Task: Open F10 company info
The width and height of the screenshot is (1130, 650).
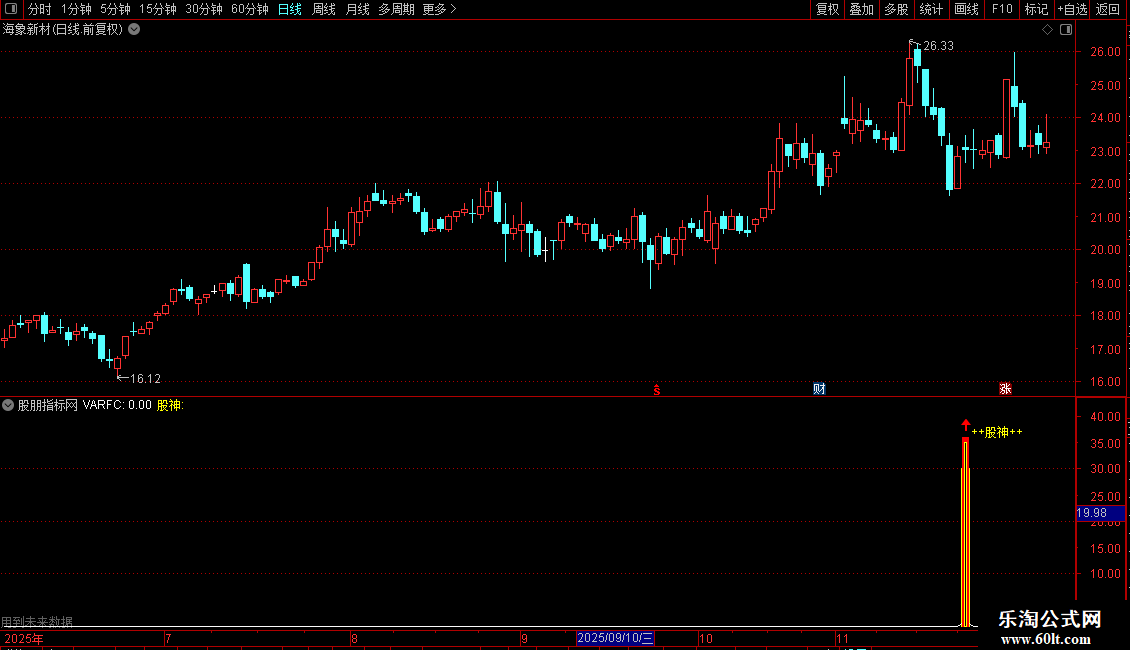Action: click(1002, 9)
